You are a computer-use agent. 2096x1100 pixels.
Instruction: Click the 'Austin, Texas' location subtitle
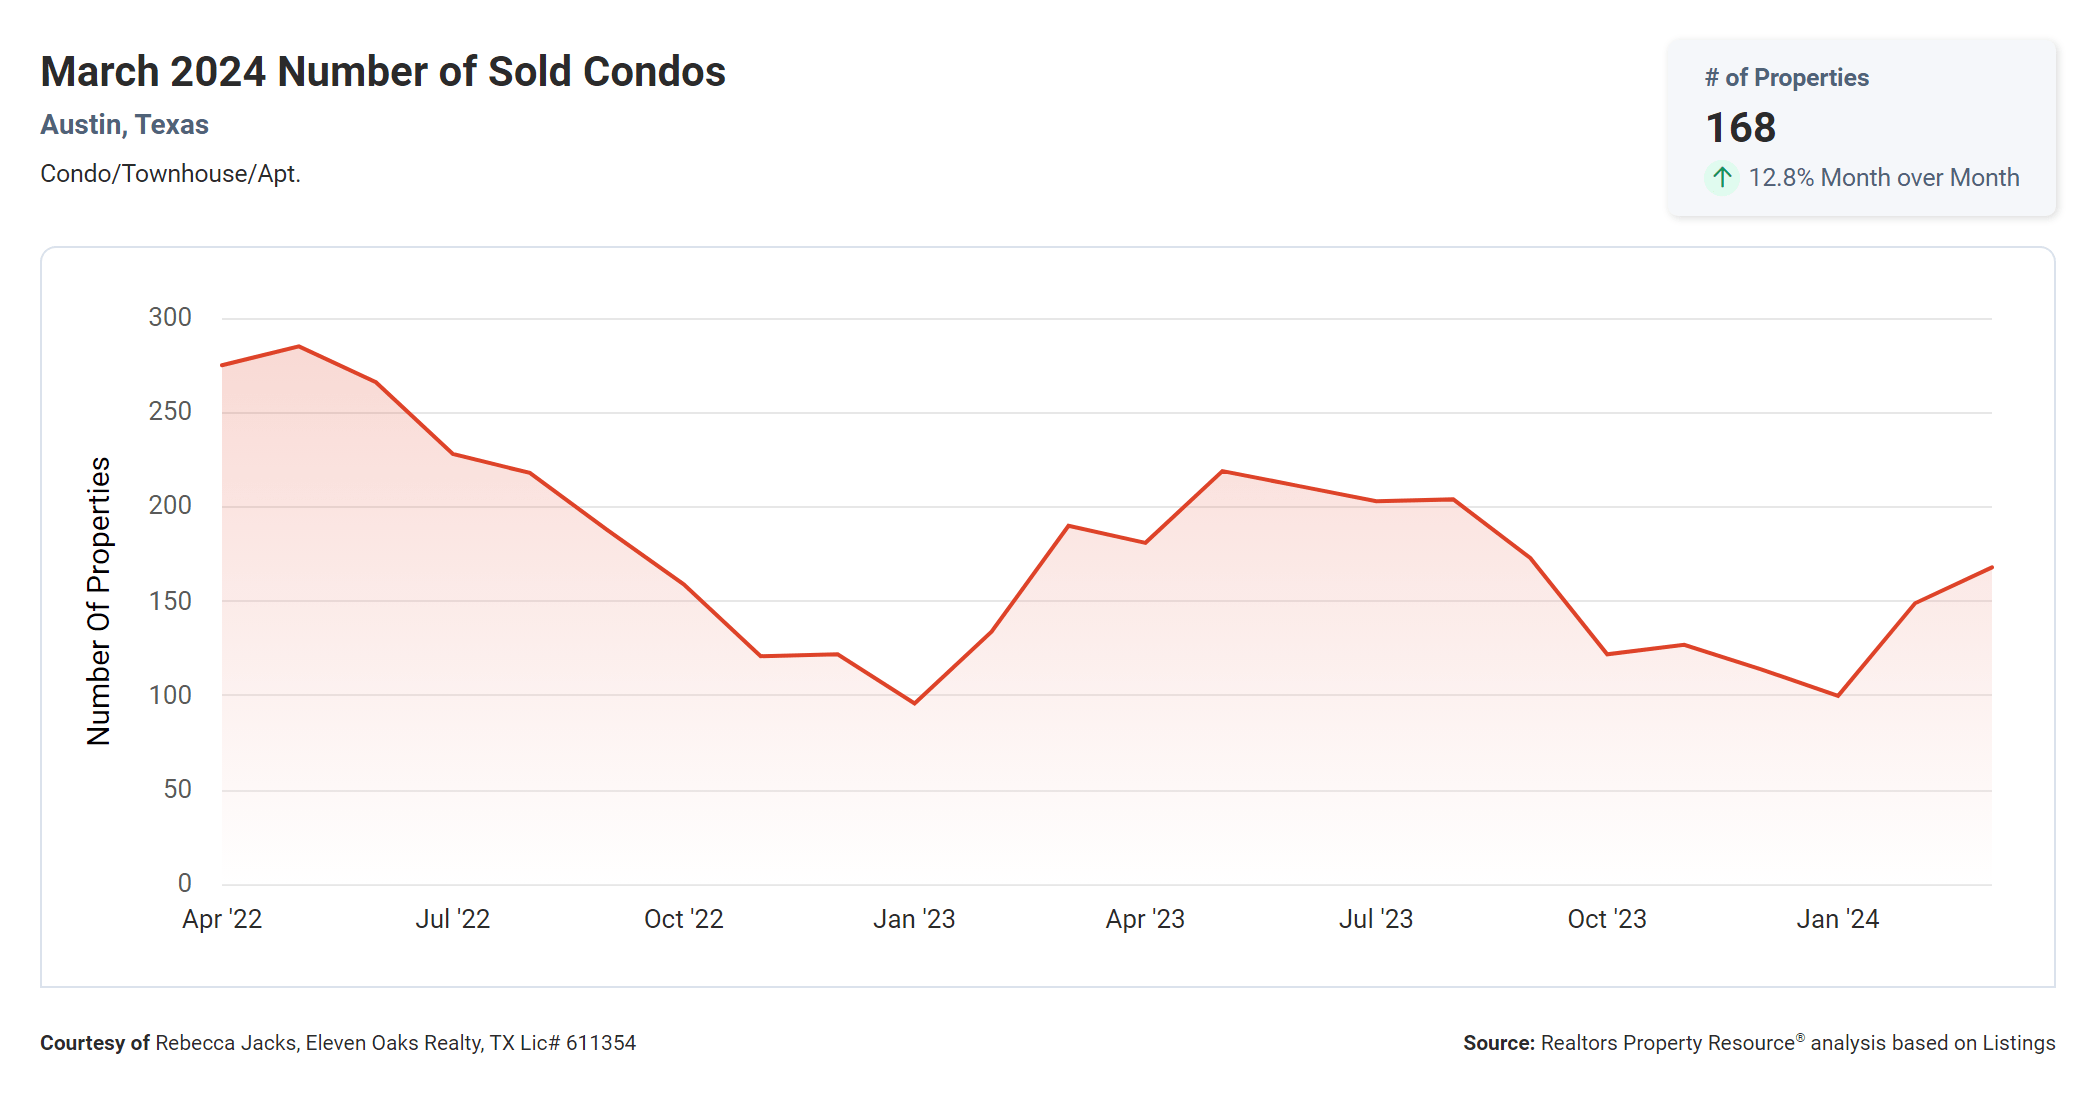[x=124, y=125]
